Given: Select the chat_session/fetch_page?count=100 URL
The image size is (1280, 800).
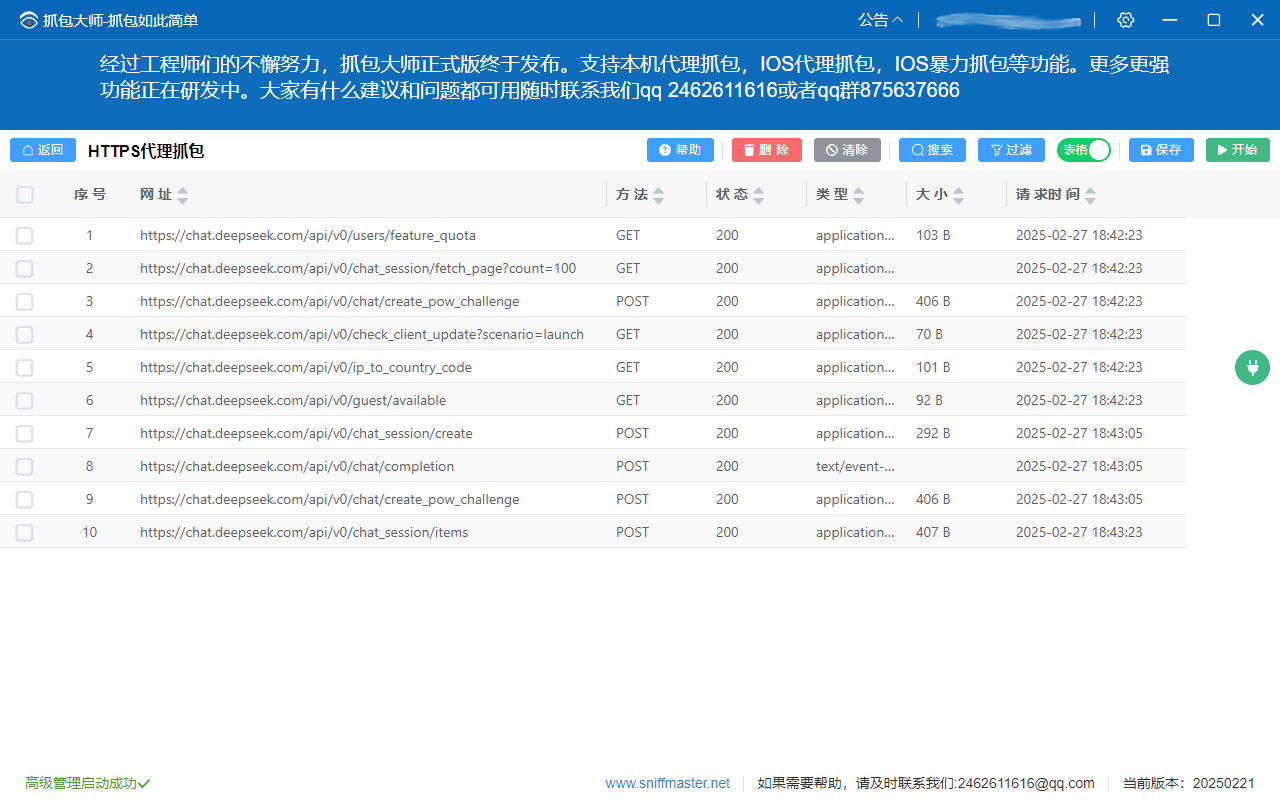Looking at the screenshot, I should [x=358, y=269].
